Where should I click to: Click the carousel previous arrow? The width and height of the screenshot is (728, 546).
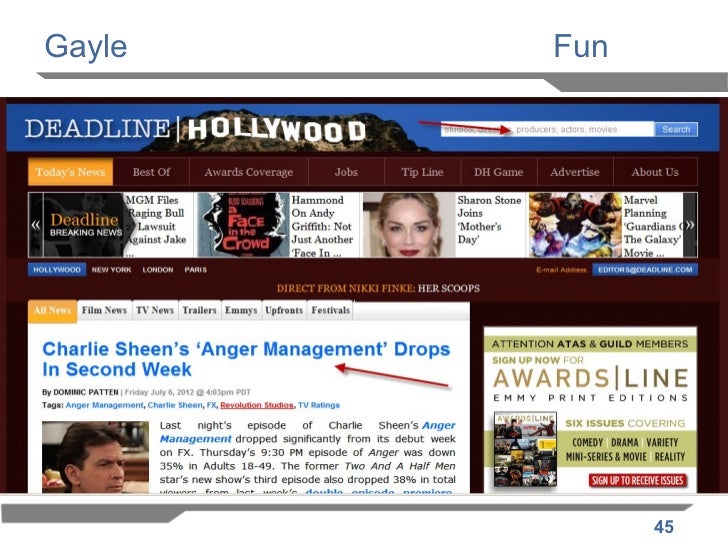(x=36, y=225)
